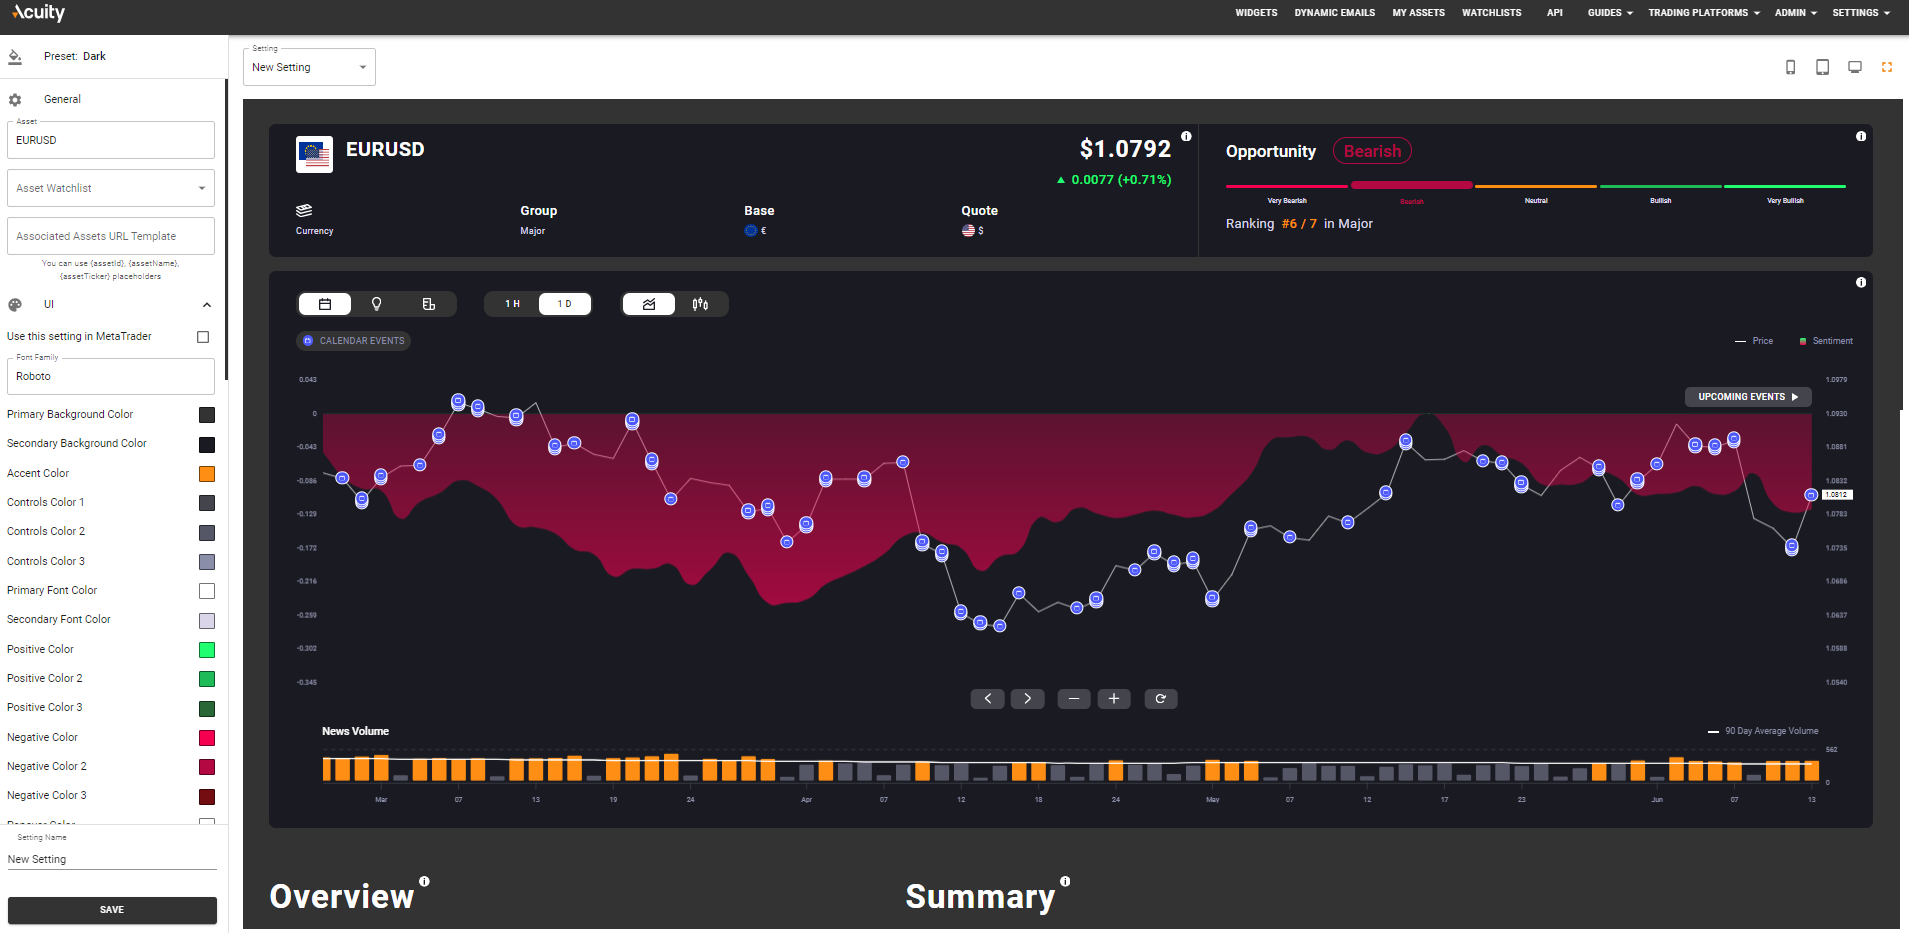
Task: Click the Associated Assets URL Template field
Action: coord(111,236)
